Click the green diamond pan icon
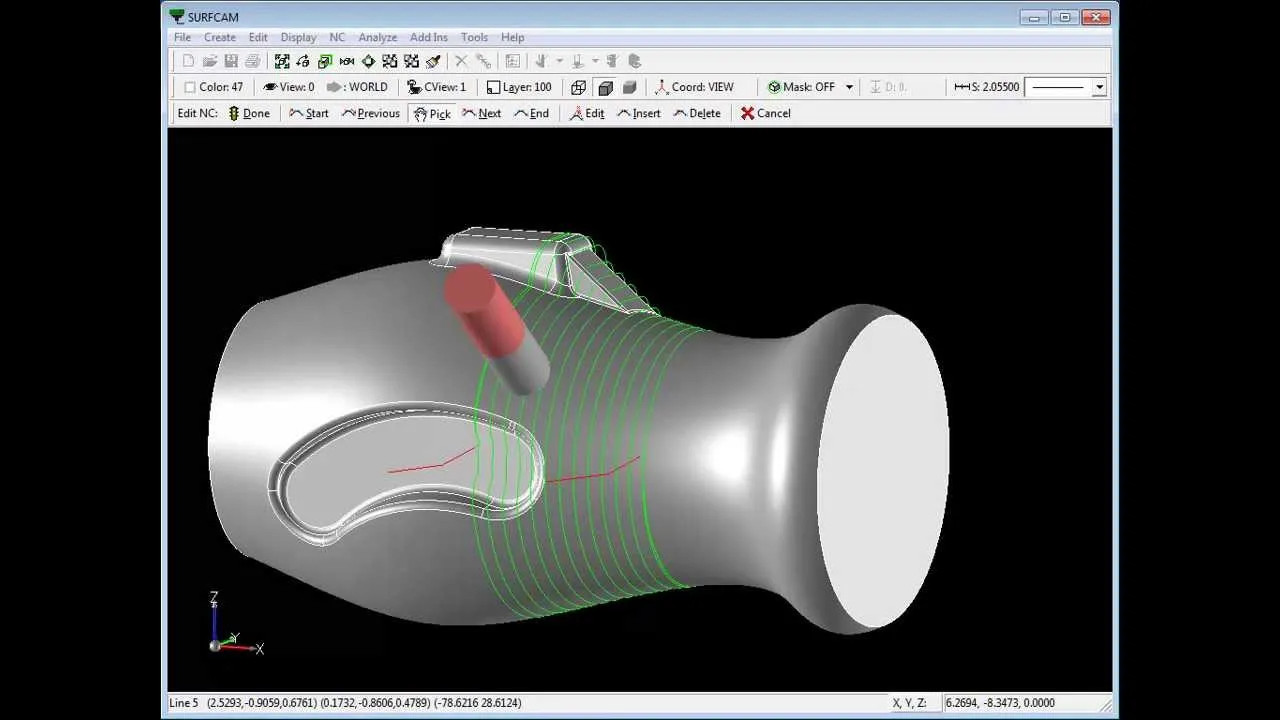This screenshot has width=1280, height=720. click(x=368, y=61)
